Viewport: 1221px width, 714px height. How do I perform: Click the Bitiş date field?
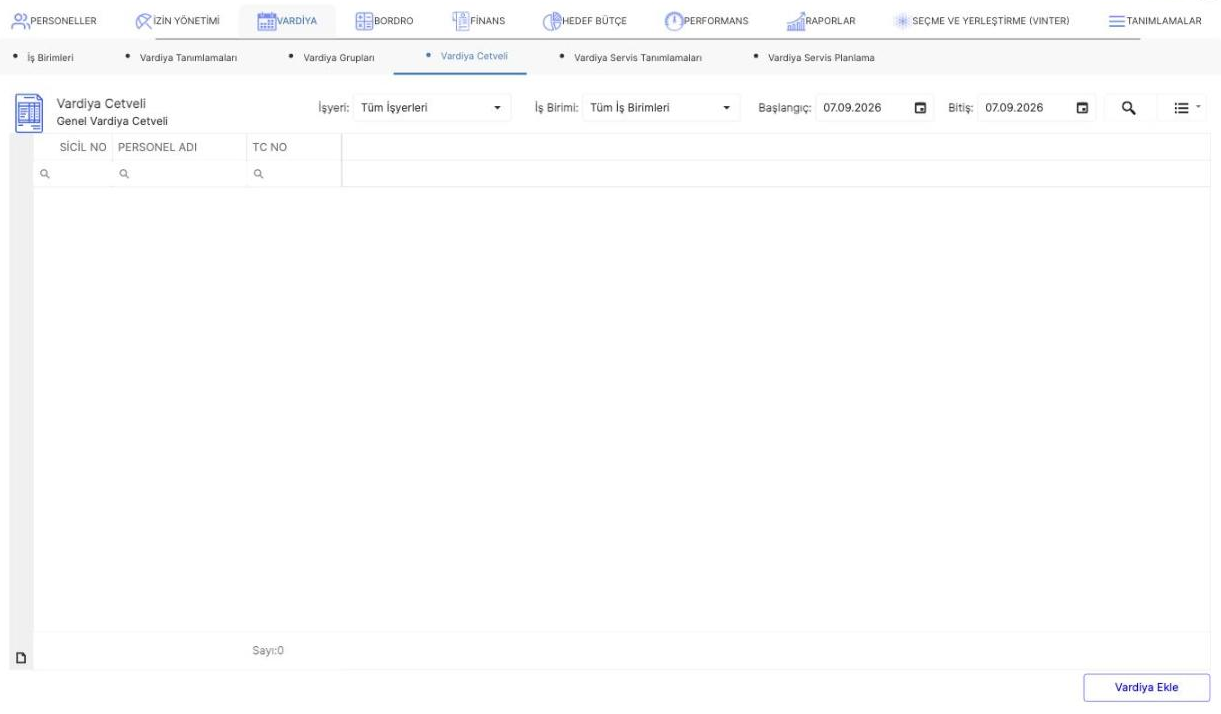tap(1025, 108)
